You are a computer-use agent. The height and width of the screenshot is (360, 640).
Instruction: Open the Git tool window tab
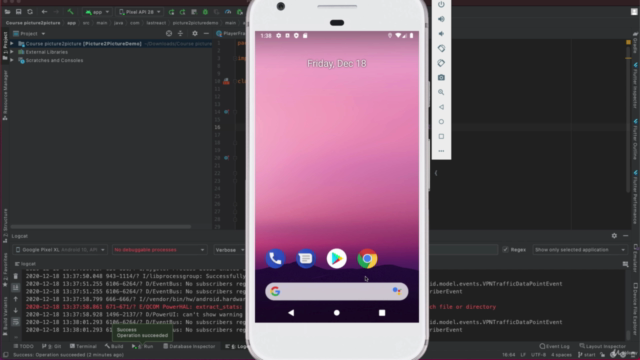[x=51, y=346]
